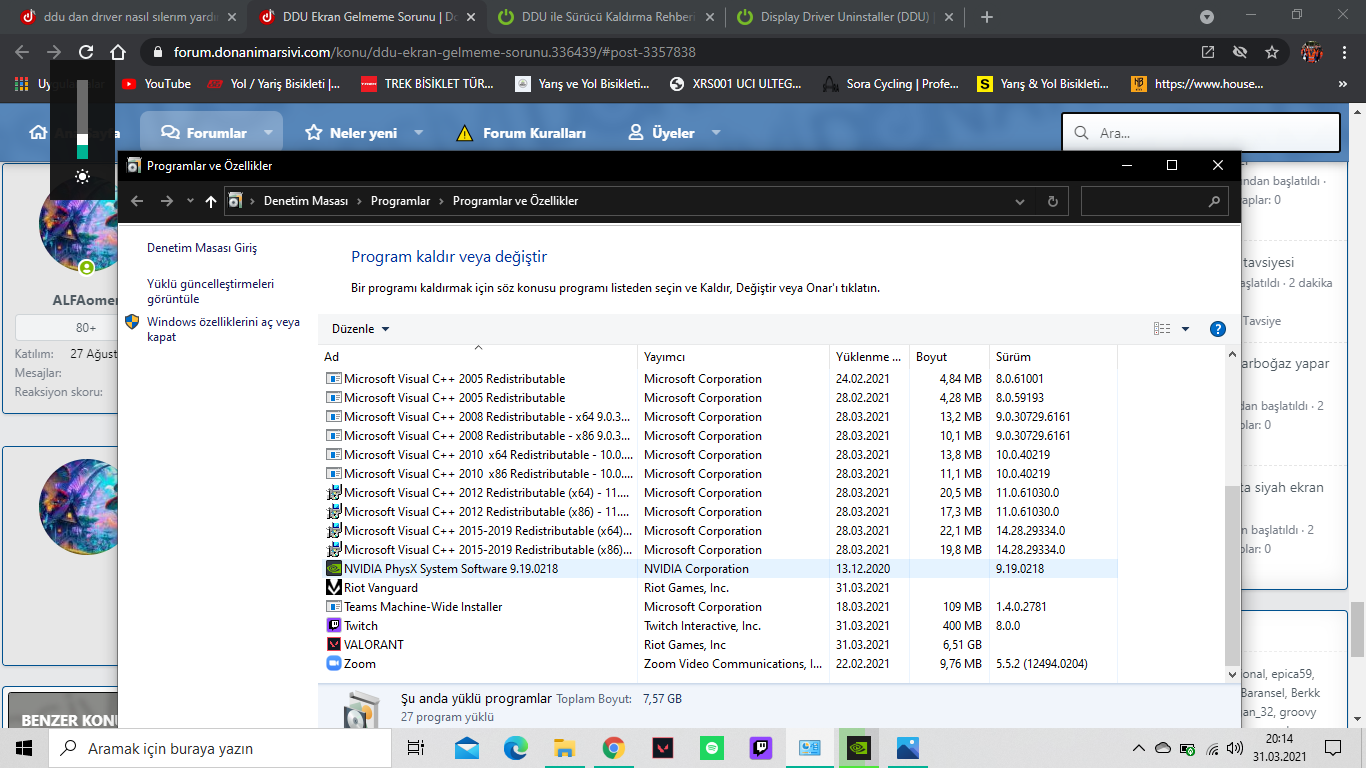Open the Neler yeni forum menu
This screenshot has height=768, width=1366.
point(351,133)
